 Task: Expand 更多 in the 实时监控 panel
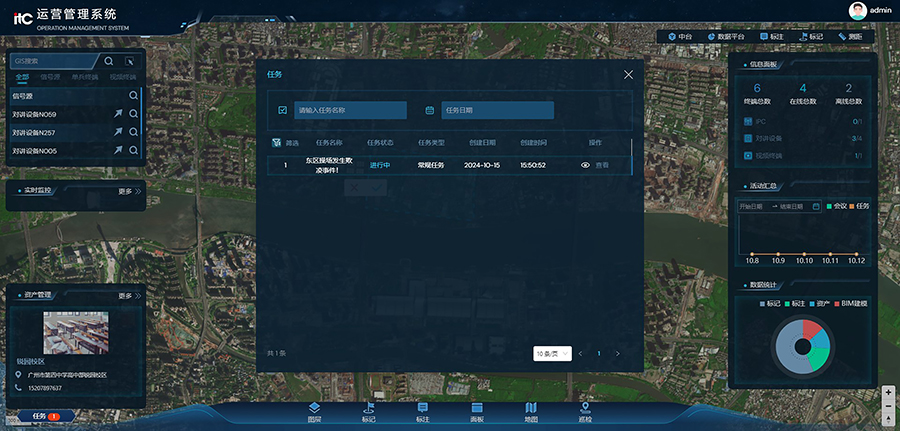point(129,190)
